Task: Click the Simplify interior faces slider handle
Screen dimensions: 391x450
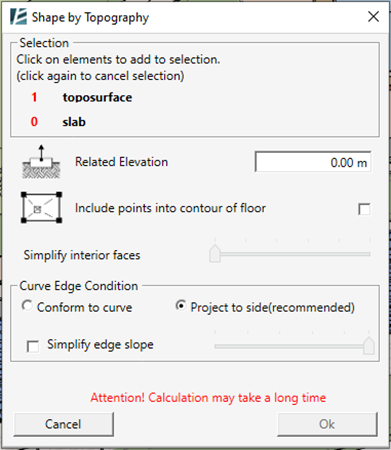Action: 215,254
